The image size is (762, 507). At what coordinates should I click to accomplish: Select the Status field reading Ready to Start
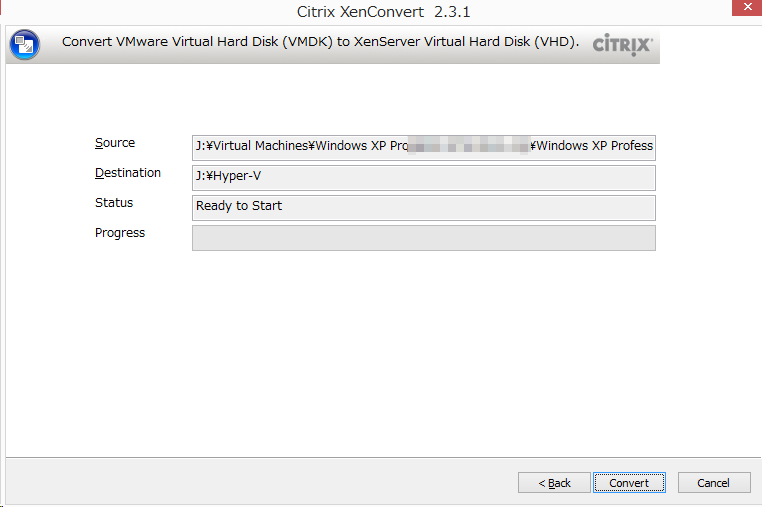coord(424,208)
